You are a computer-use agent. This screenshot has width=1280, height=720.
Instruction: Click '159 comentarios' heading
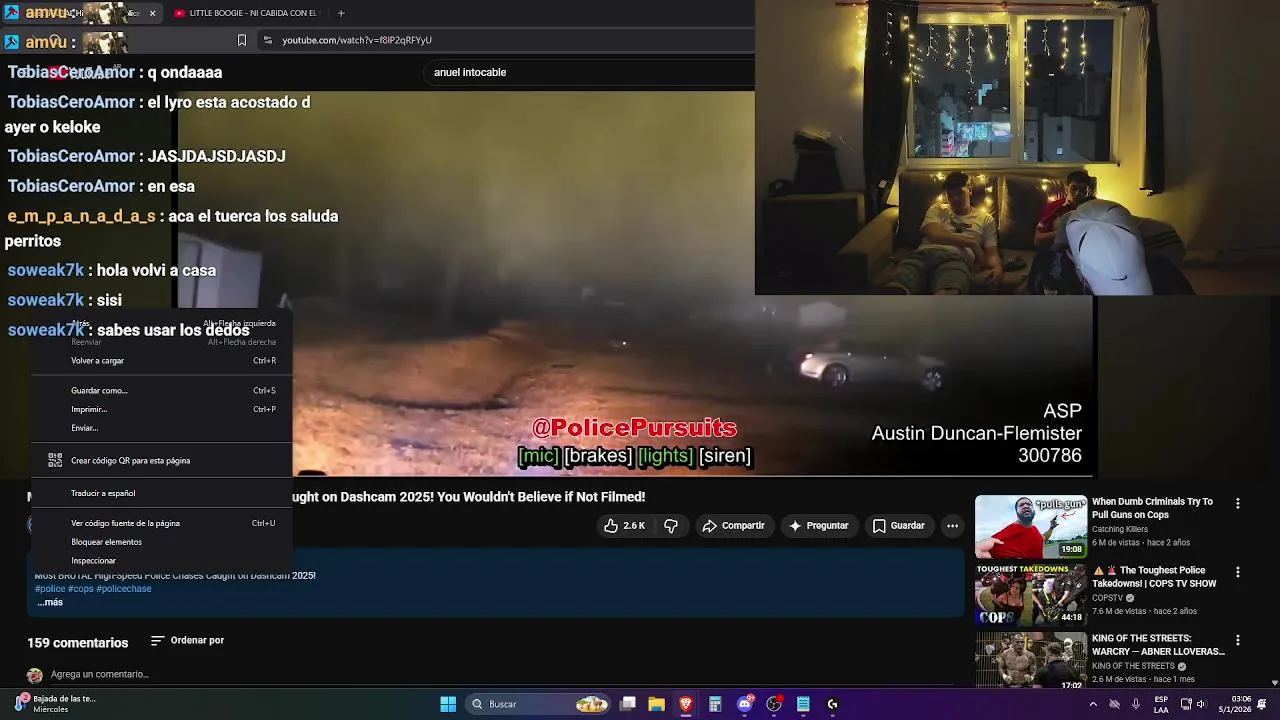(x=78, y=643)
